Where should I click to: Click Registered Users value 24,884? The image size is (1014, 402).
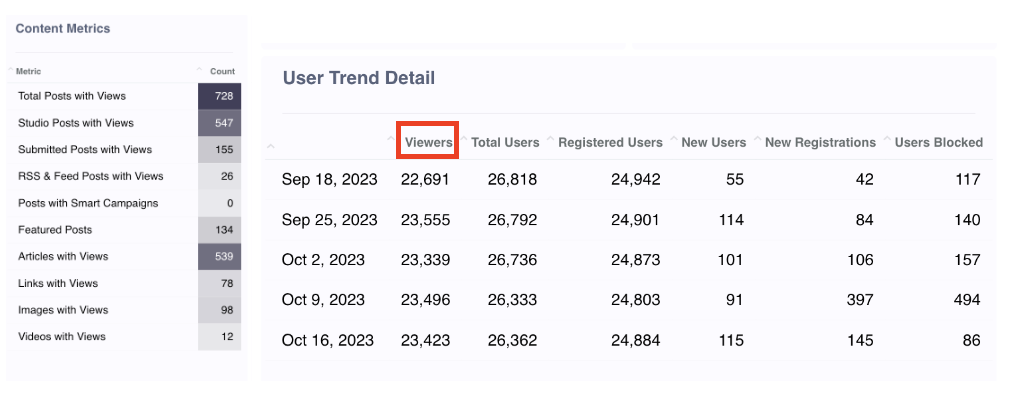point(636,340)
